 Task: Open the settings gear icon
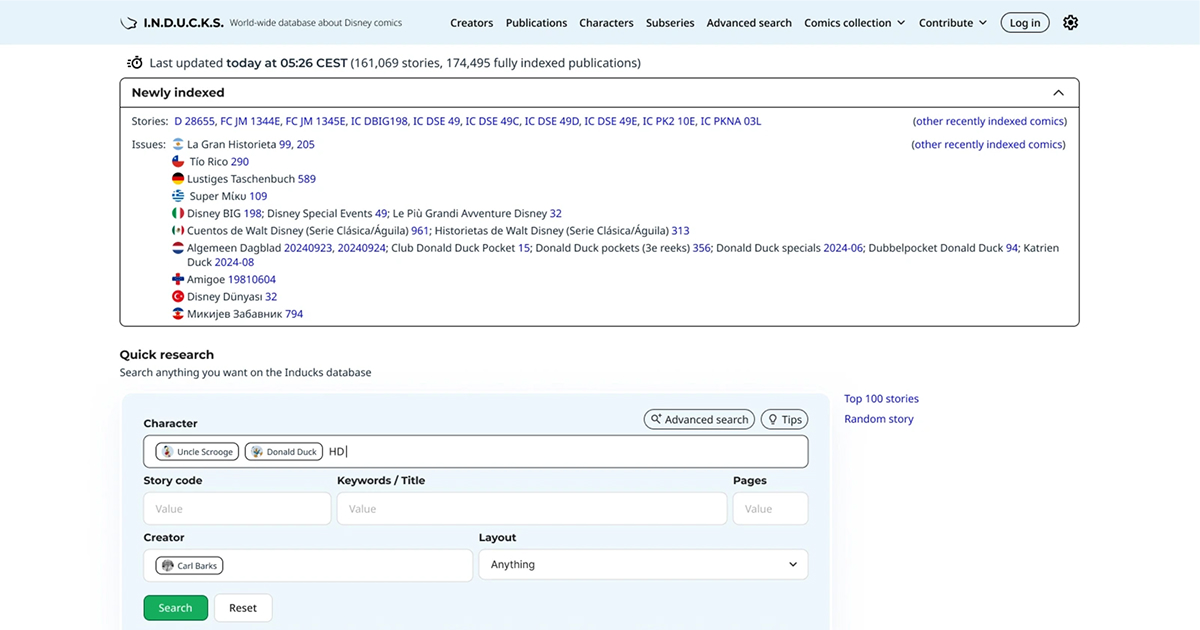[x=1070, y=23]
